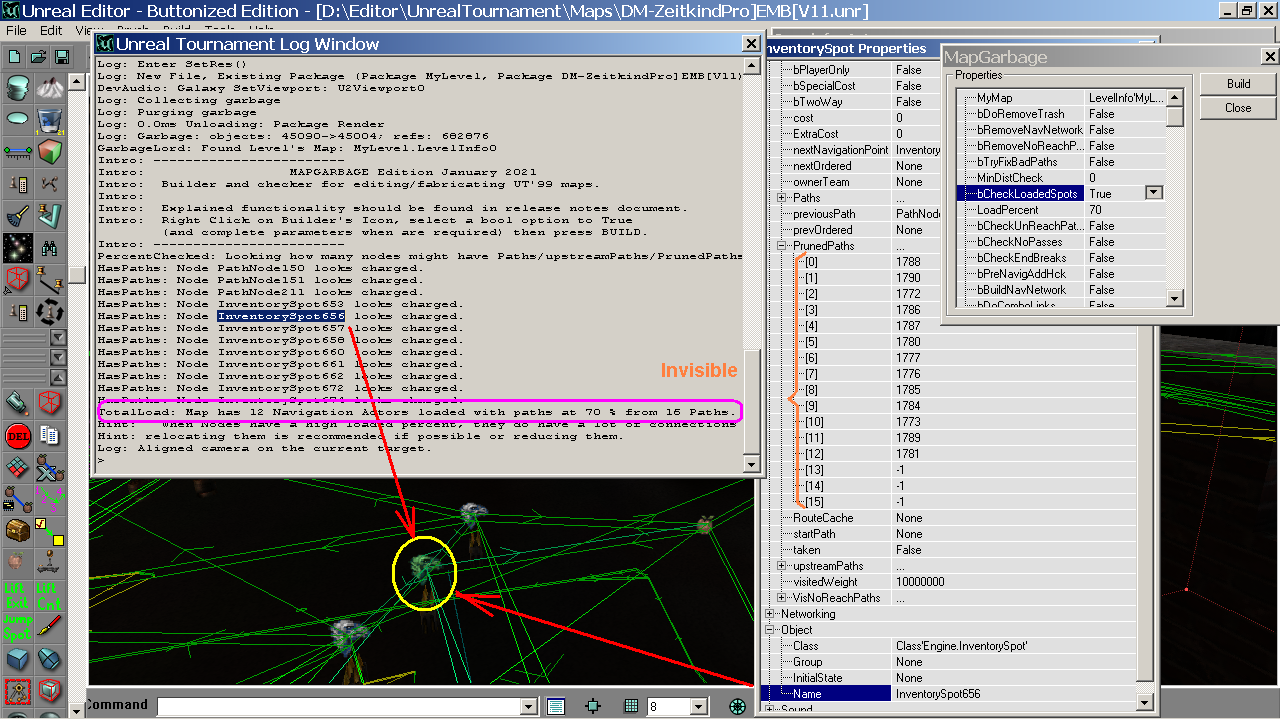1280x720 pixels.
Task: Click Class property row Engine.InventorySpot
Action: coord(948,646)
